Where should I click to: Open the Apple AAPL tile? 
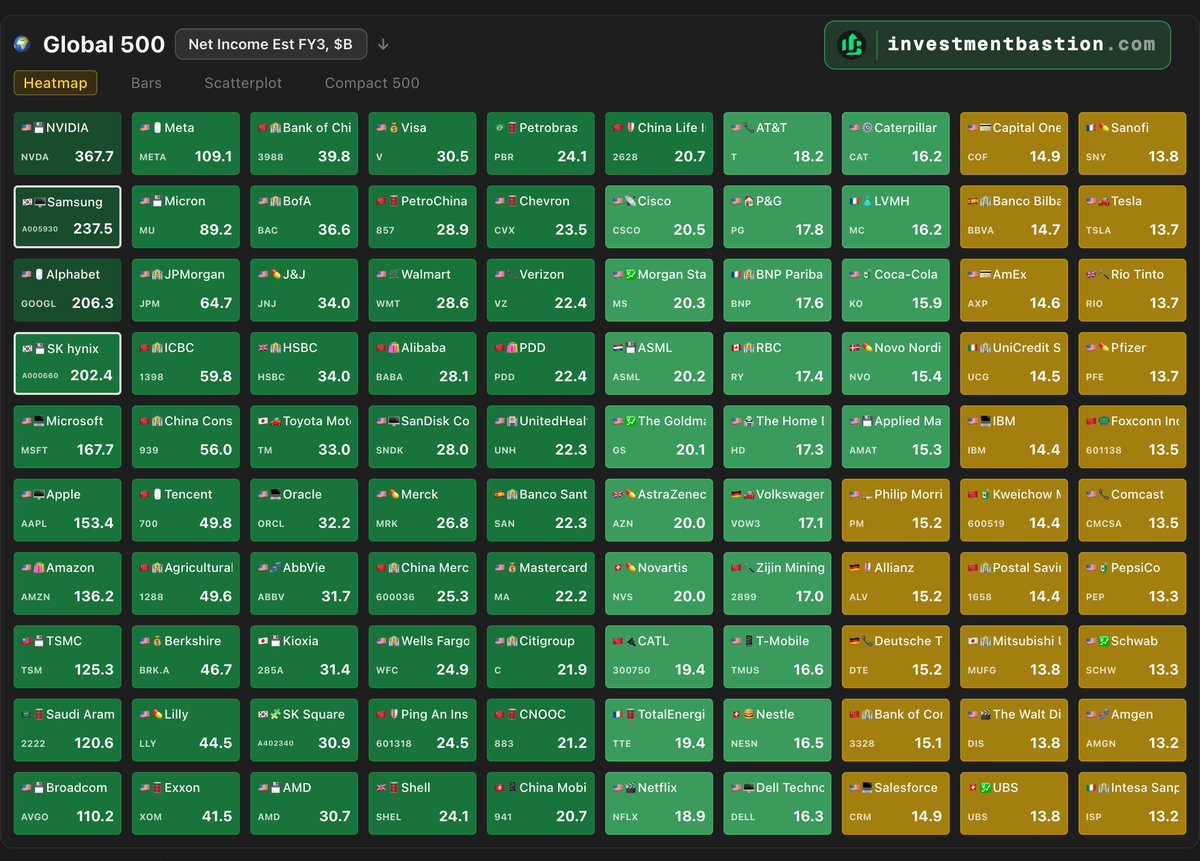pyautogui.click(x=67, y=510)
